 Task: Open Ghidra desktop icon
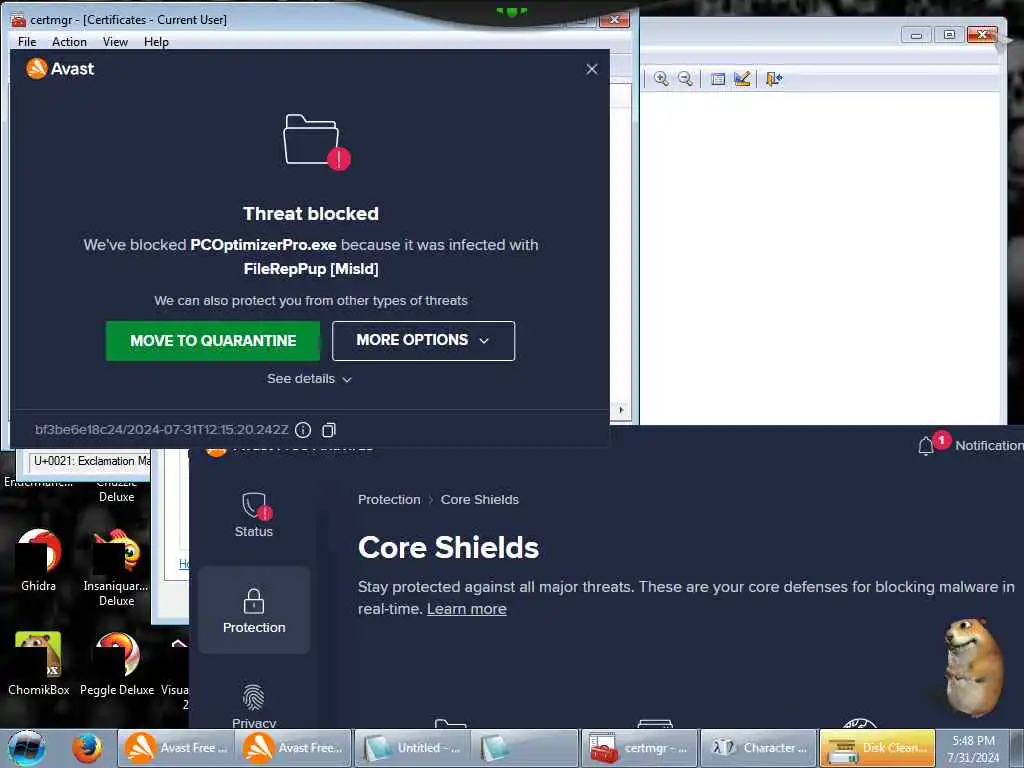pos(39,560)
